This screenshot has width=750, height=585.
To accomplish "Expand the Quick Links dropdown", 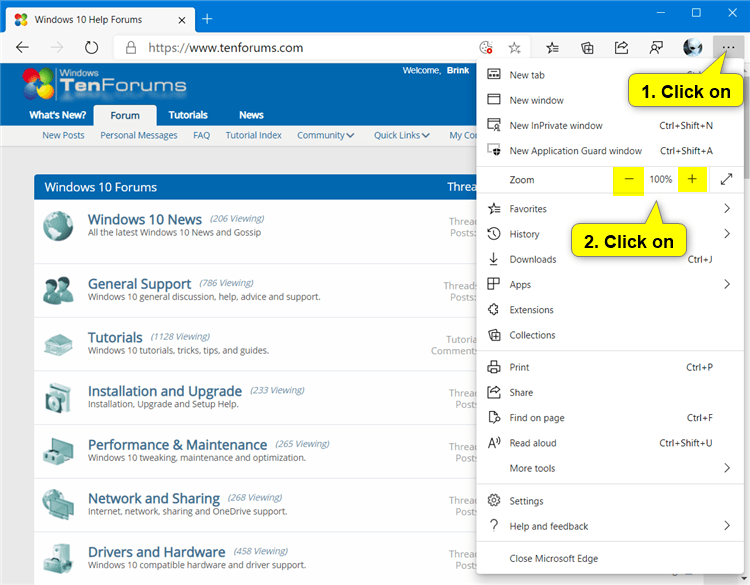I will click(x=402, y=135).
